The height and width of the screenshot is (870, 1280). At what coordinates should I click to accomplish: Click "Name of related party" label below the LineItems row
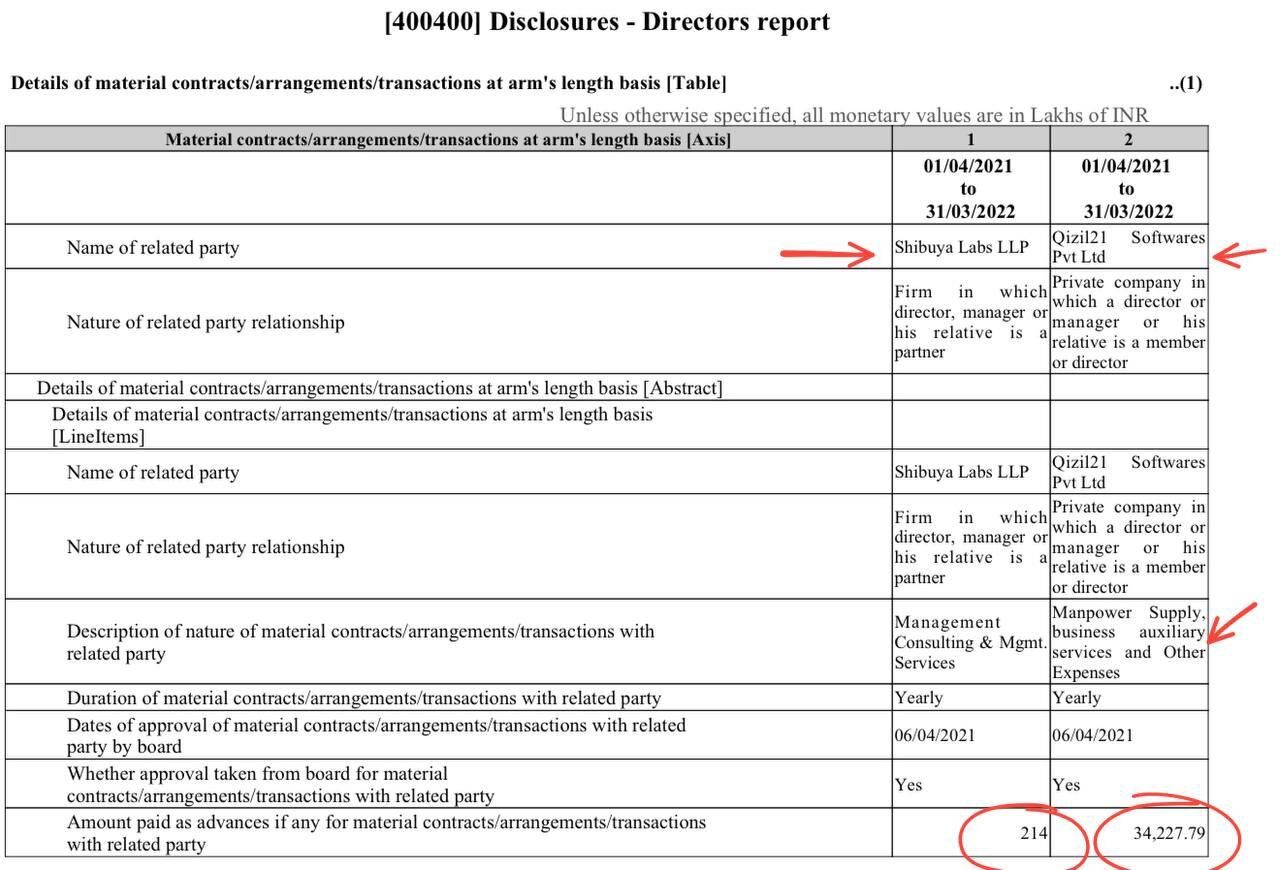[x=153, y=472]
